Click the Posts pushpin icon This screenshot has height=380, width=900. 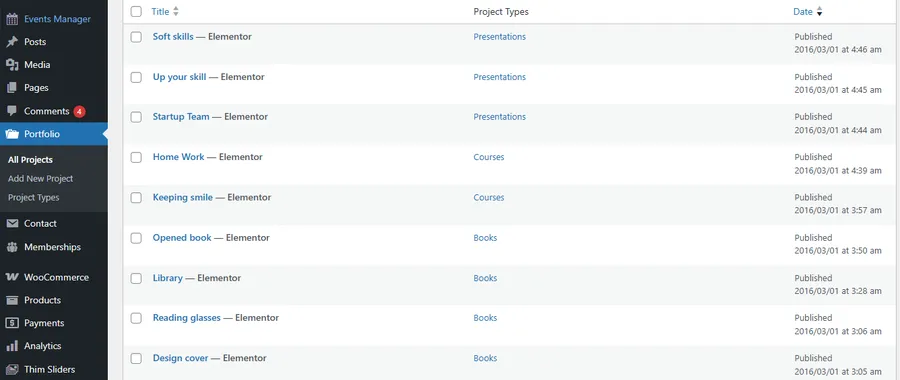tap(12, 42)
